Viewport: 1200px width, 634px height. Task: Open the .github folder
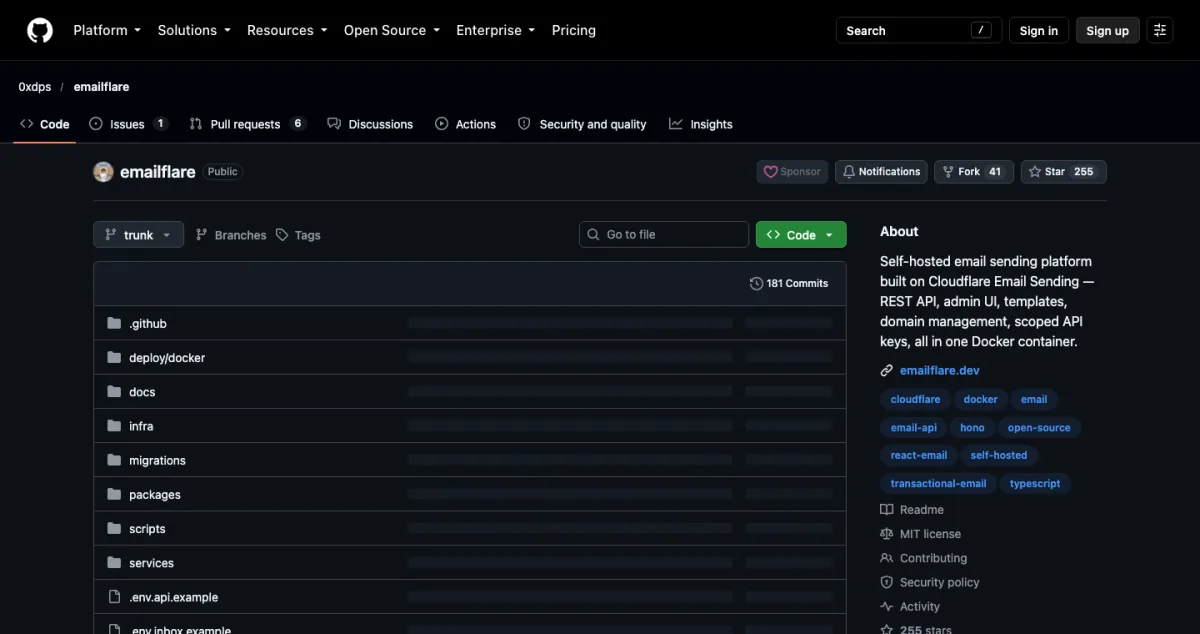coord(148,324)
